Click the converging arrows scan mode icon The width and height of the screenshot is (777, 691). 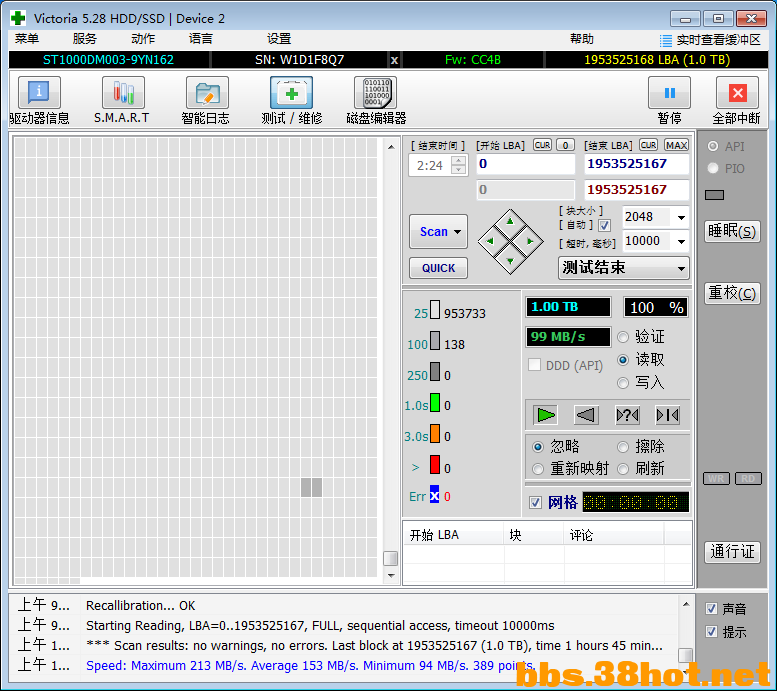[x=667, y=415]
